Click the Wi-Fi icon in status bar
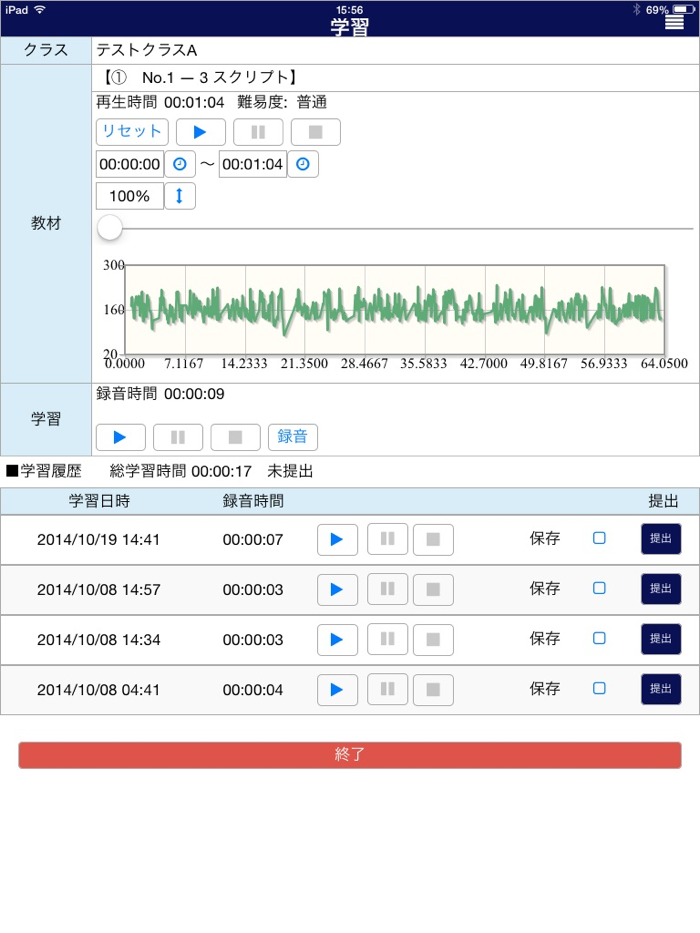This screenshot has width=700, height=933. coord(40,10)
